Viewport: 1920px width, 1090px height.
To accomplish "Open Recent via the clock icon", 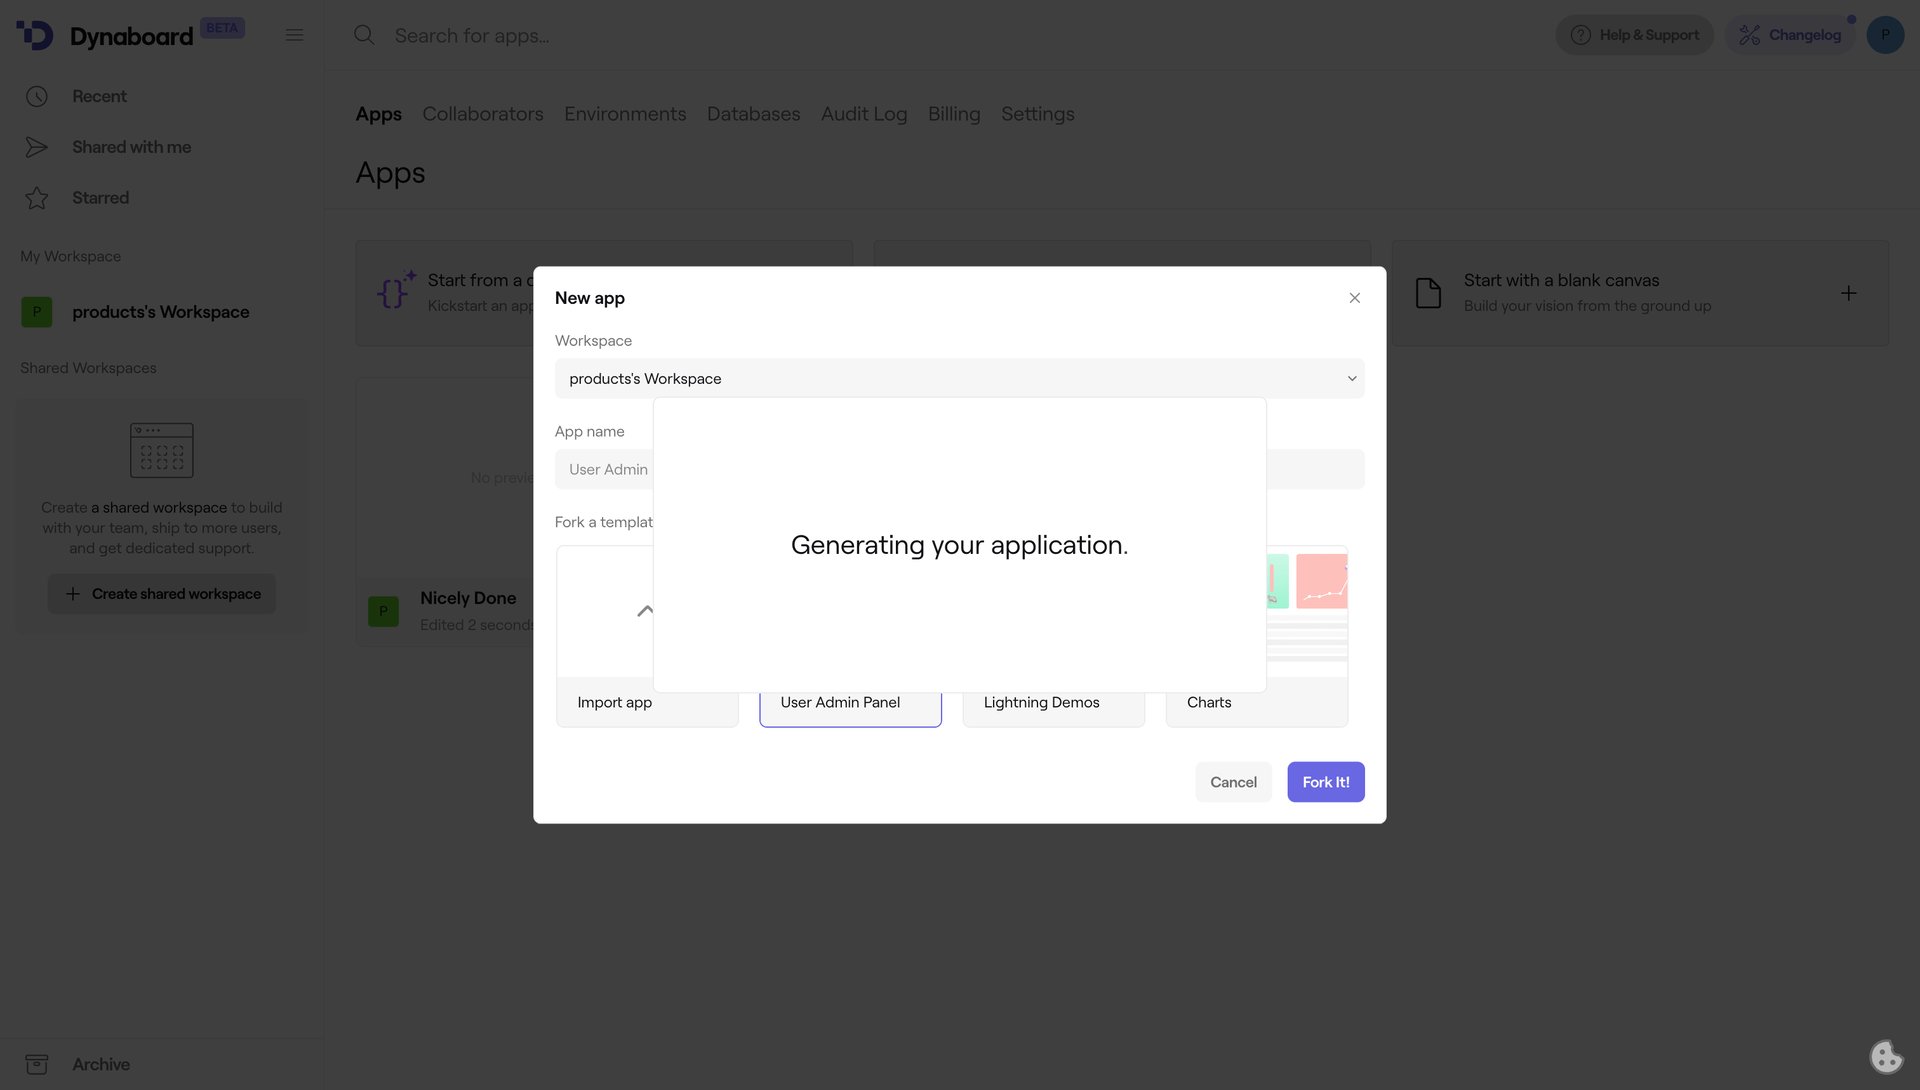I will pyautogui.click(x=37, y=96).
